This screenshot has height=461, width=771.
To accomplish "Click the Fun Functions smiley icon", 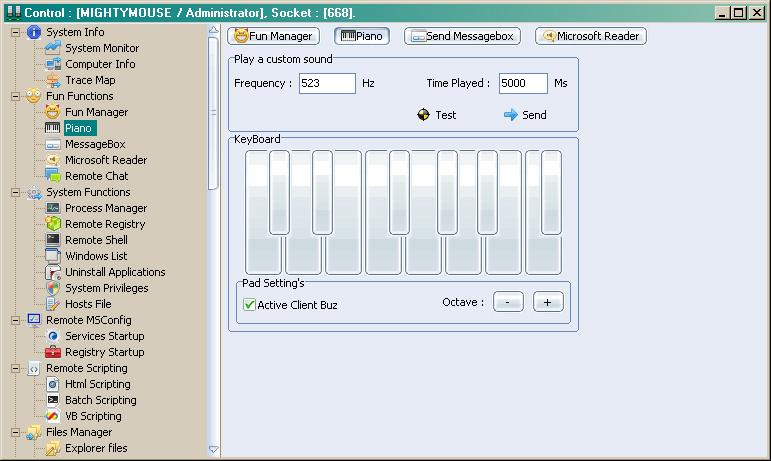I will point(34,96).
